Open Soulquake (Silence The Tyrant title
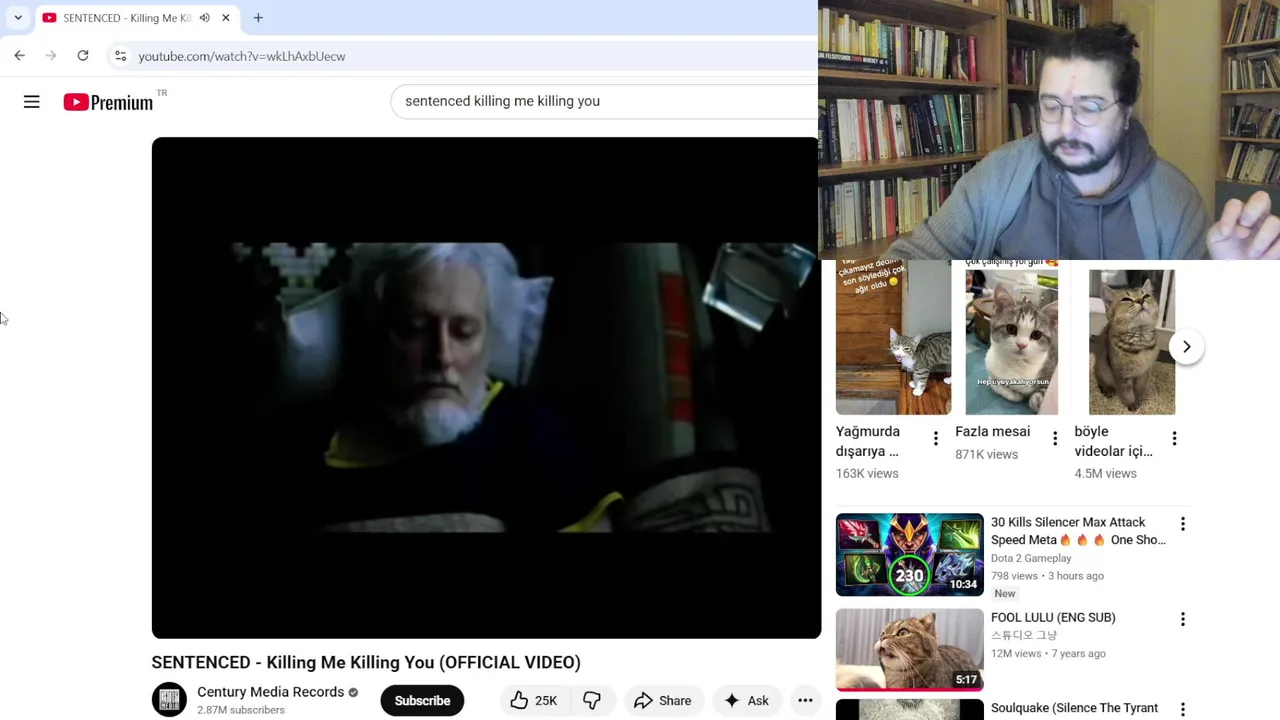Screen dimensions: 1280x720 click(x=1074, y=708)
